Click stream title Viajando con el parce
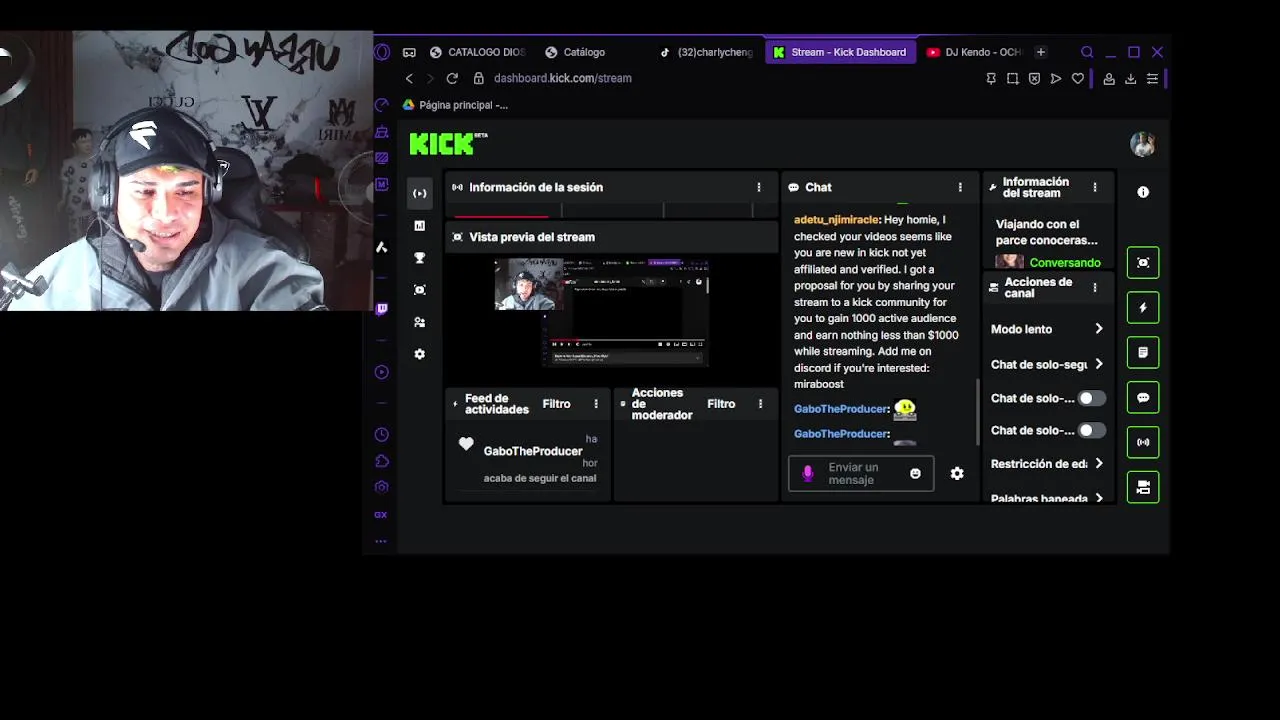The width and height of the screenshot is (1280, 720). coord(1047,232)
